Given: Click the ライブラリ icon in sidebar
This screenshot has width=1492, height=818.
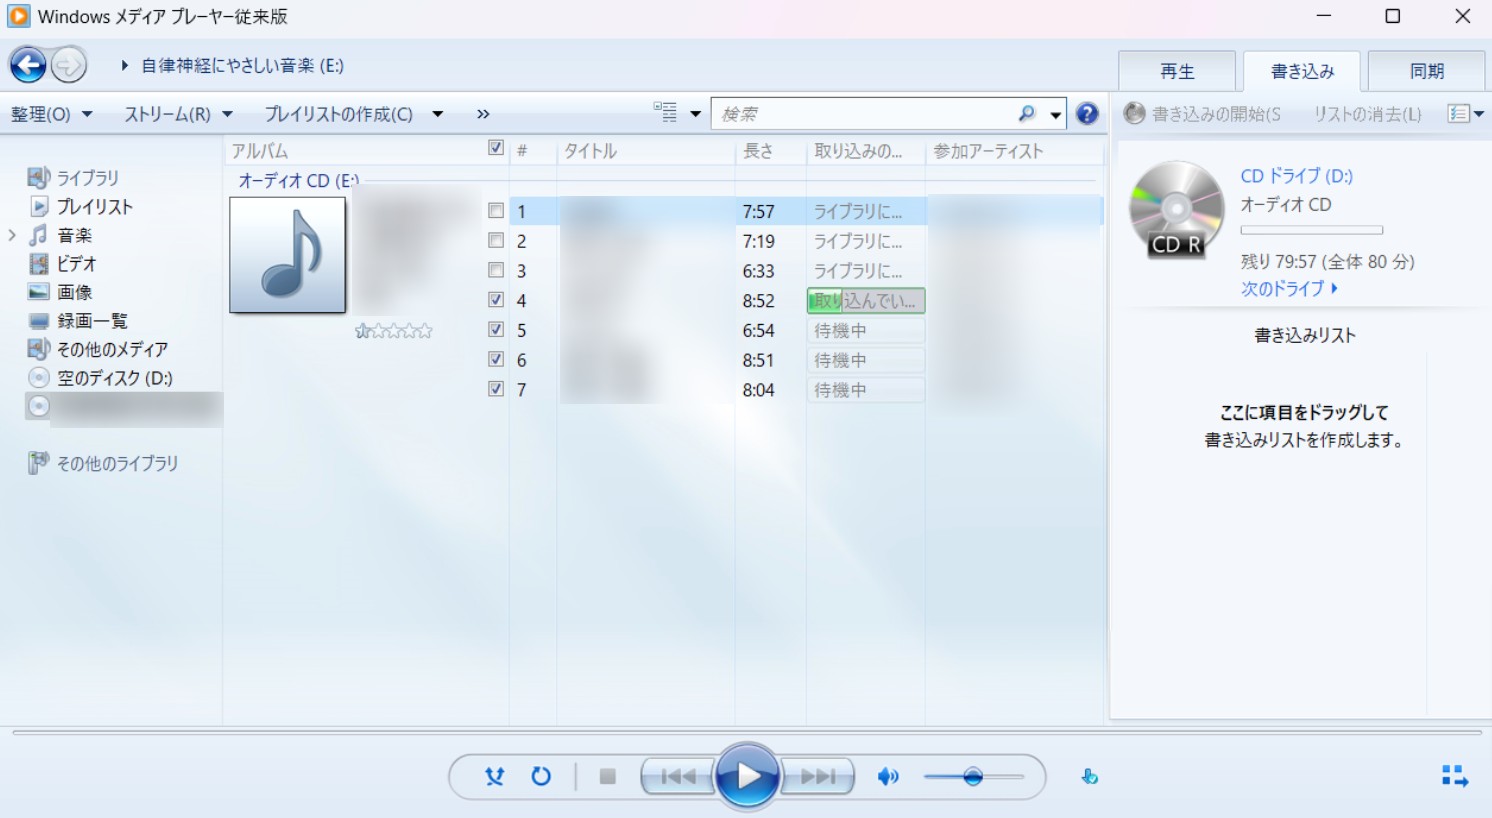Looking at the screenshot, I should (38, 178).
